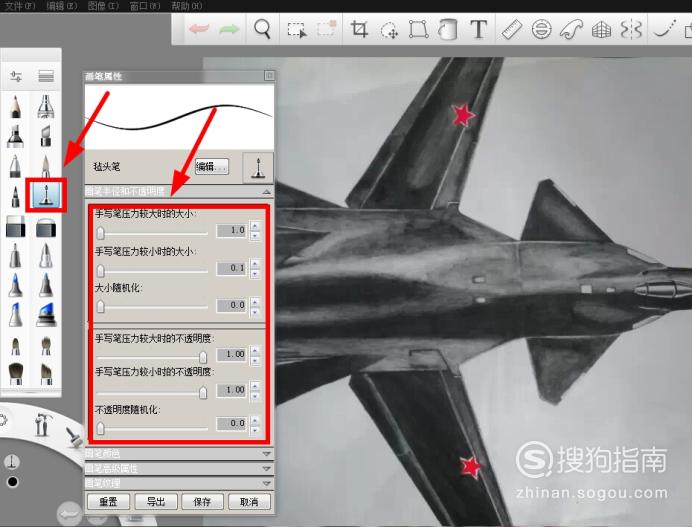Select the soft Eraser tool
692x527 pixels.
click(46, 226)
